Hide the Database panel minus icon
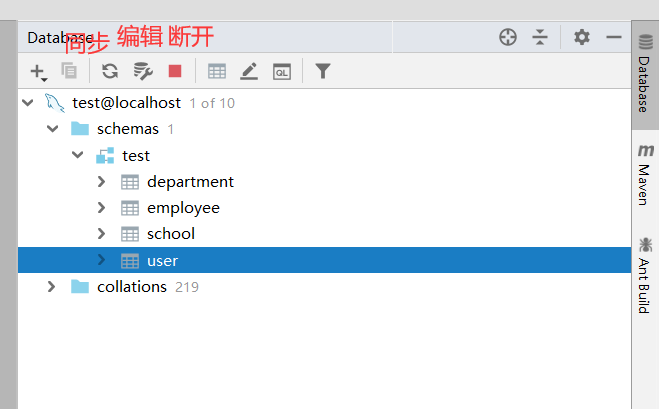659x409 pixels. tap(614, 37)
